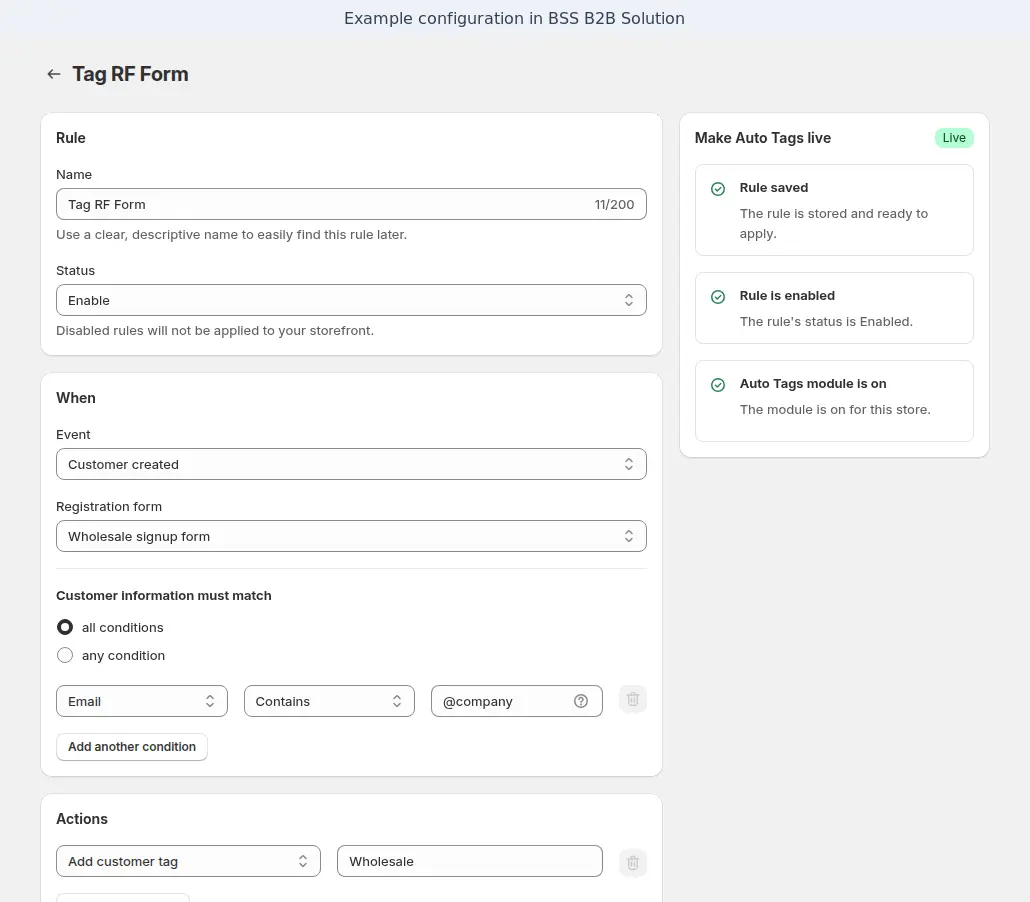Open the Event dropdown showing Customer created
Image resolution: width=1030 pixels, height=902 pixels.
(x=351, y=464)
